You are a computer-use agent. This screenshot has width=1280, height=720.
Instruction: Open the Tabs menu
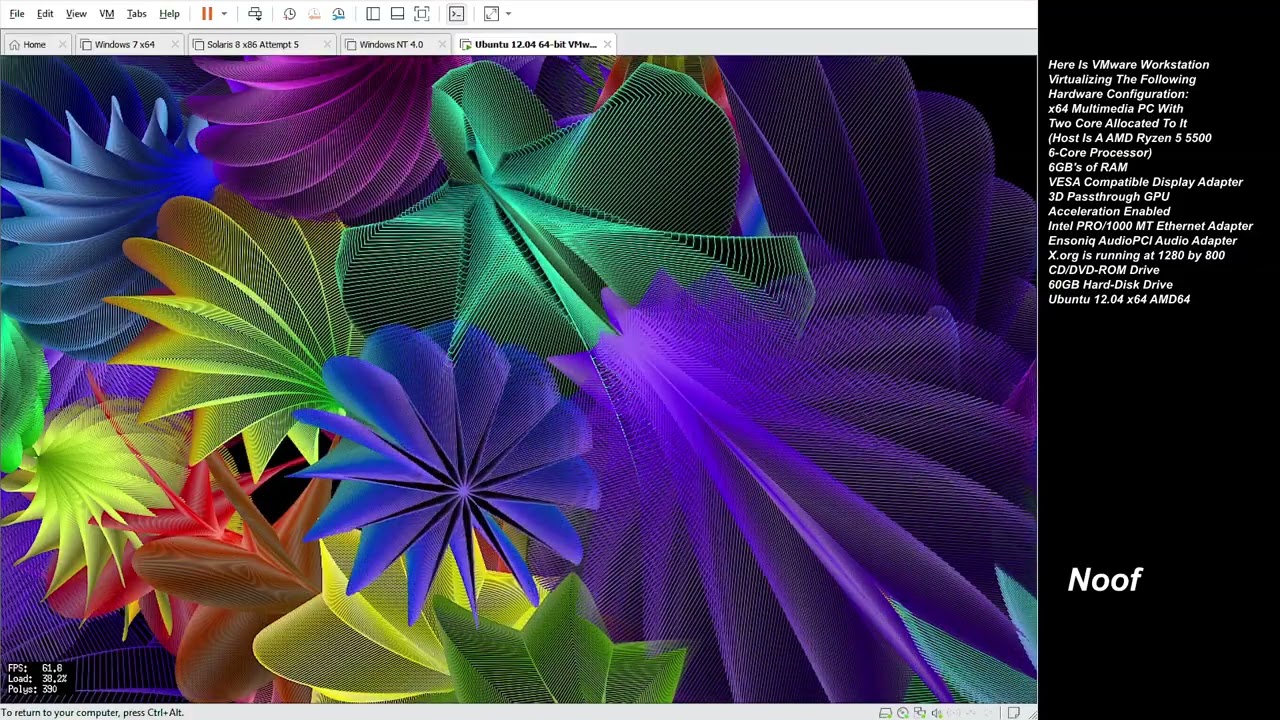click(x=136, y=14)
